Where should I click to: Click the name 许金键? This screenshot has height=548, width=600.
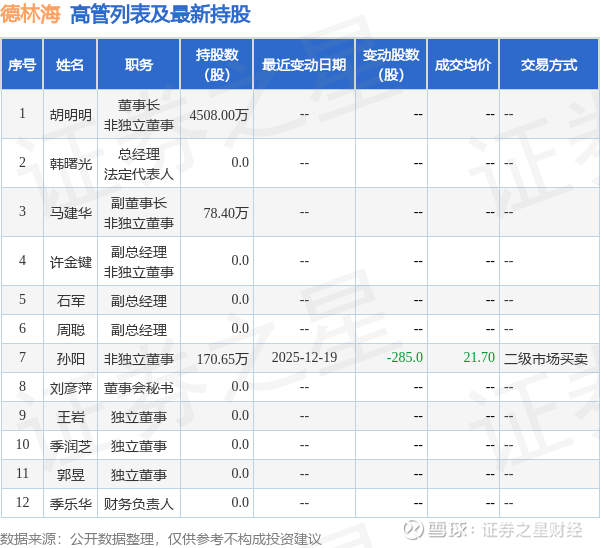(71, 262)
